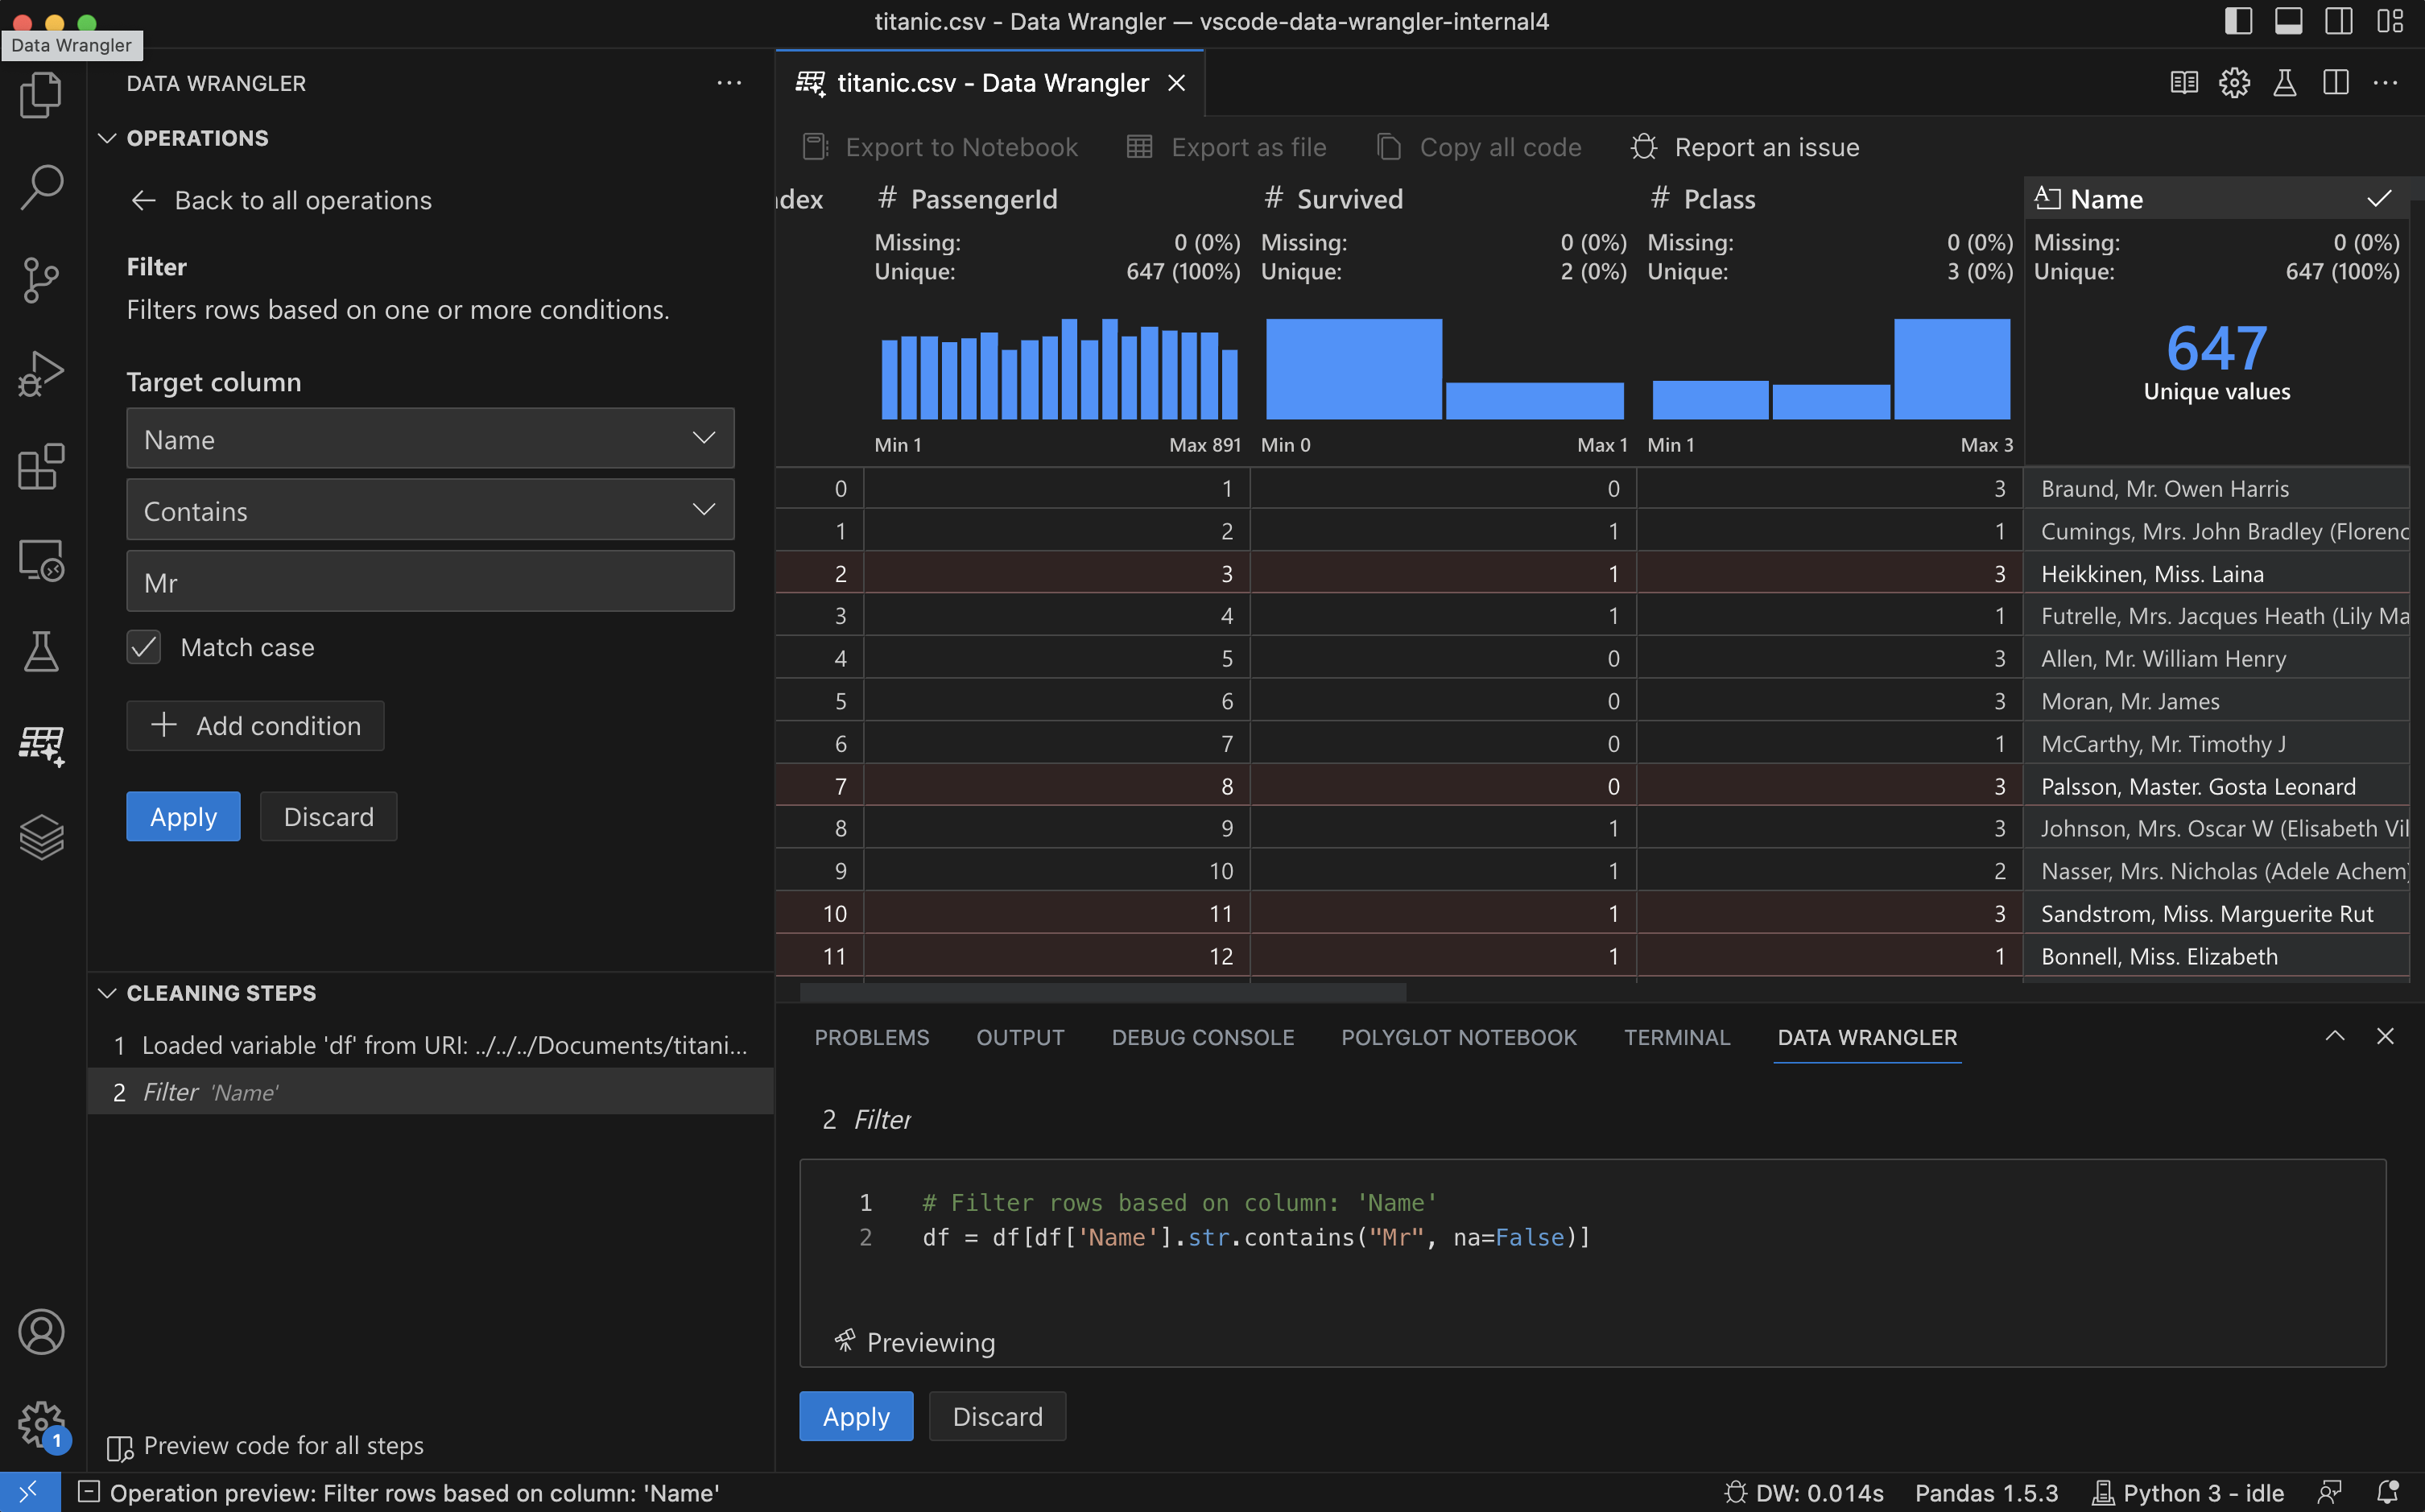Viewport: 2425px width, 1512px height.
Task: Split the editor using the top-right icon
Action: (x=2336, y=83)
